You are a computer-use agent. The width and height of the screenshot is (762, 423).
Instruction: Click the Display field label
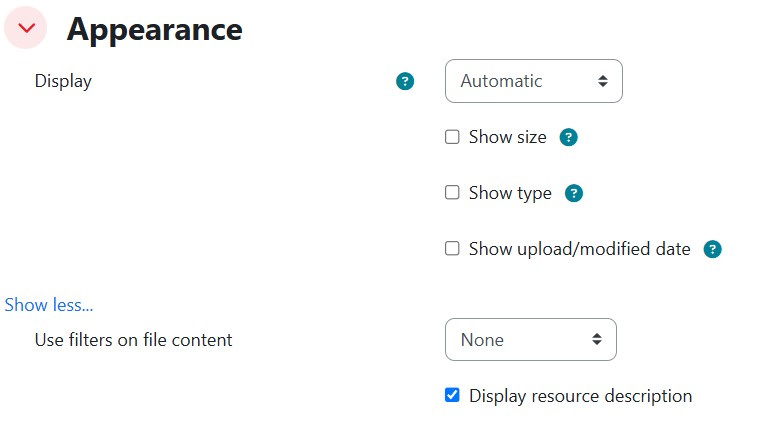tap(63, 81)
